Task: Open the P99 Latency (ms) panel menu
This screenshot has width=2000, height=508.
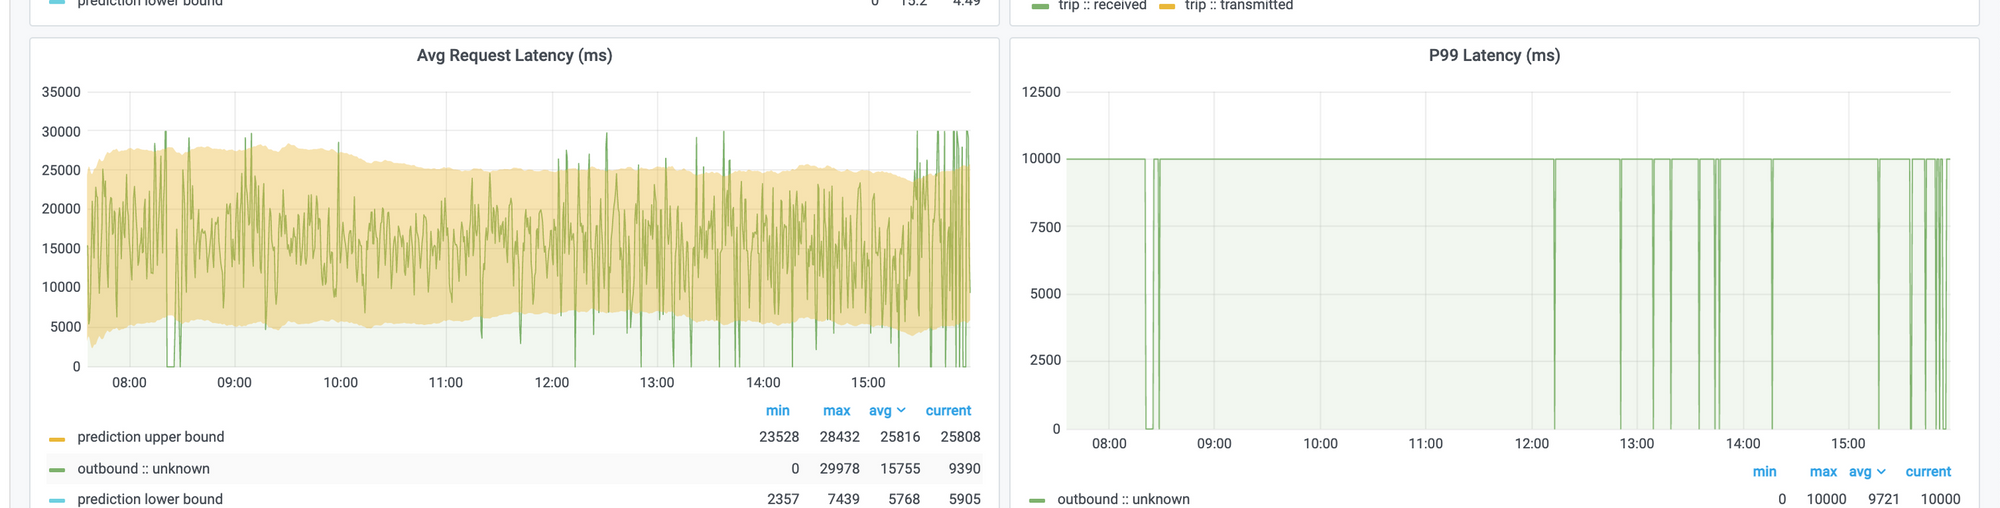Action: pyautogui.click(x=1494, y=56)
